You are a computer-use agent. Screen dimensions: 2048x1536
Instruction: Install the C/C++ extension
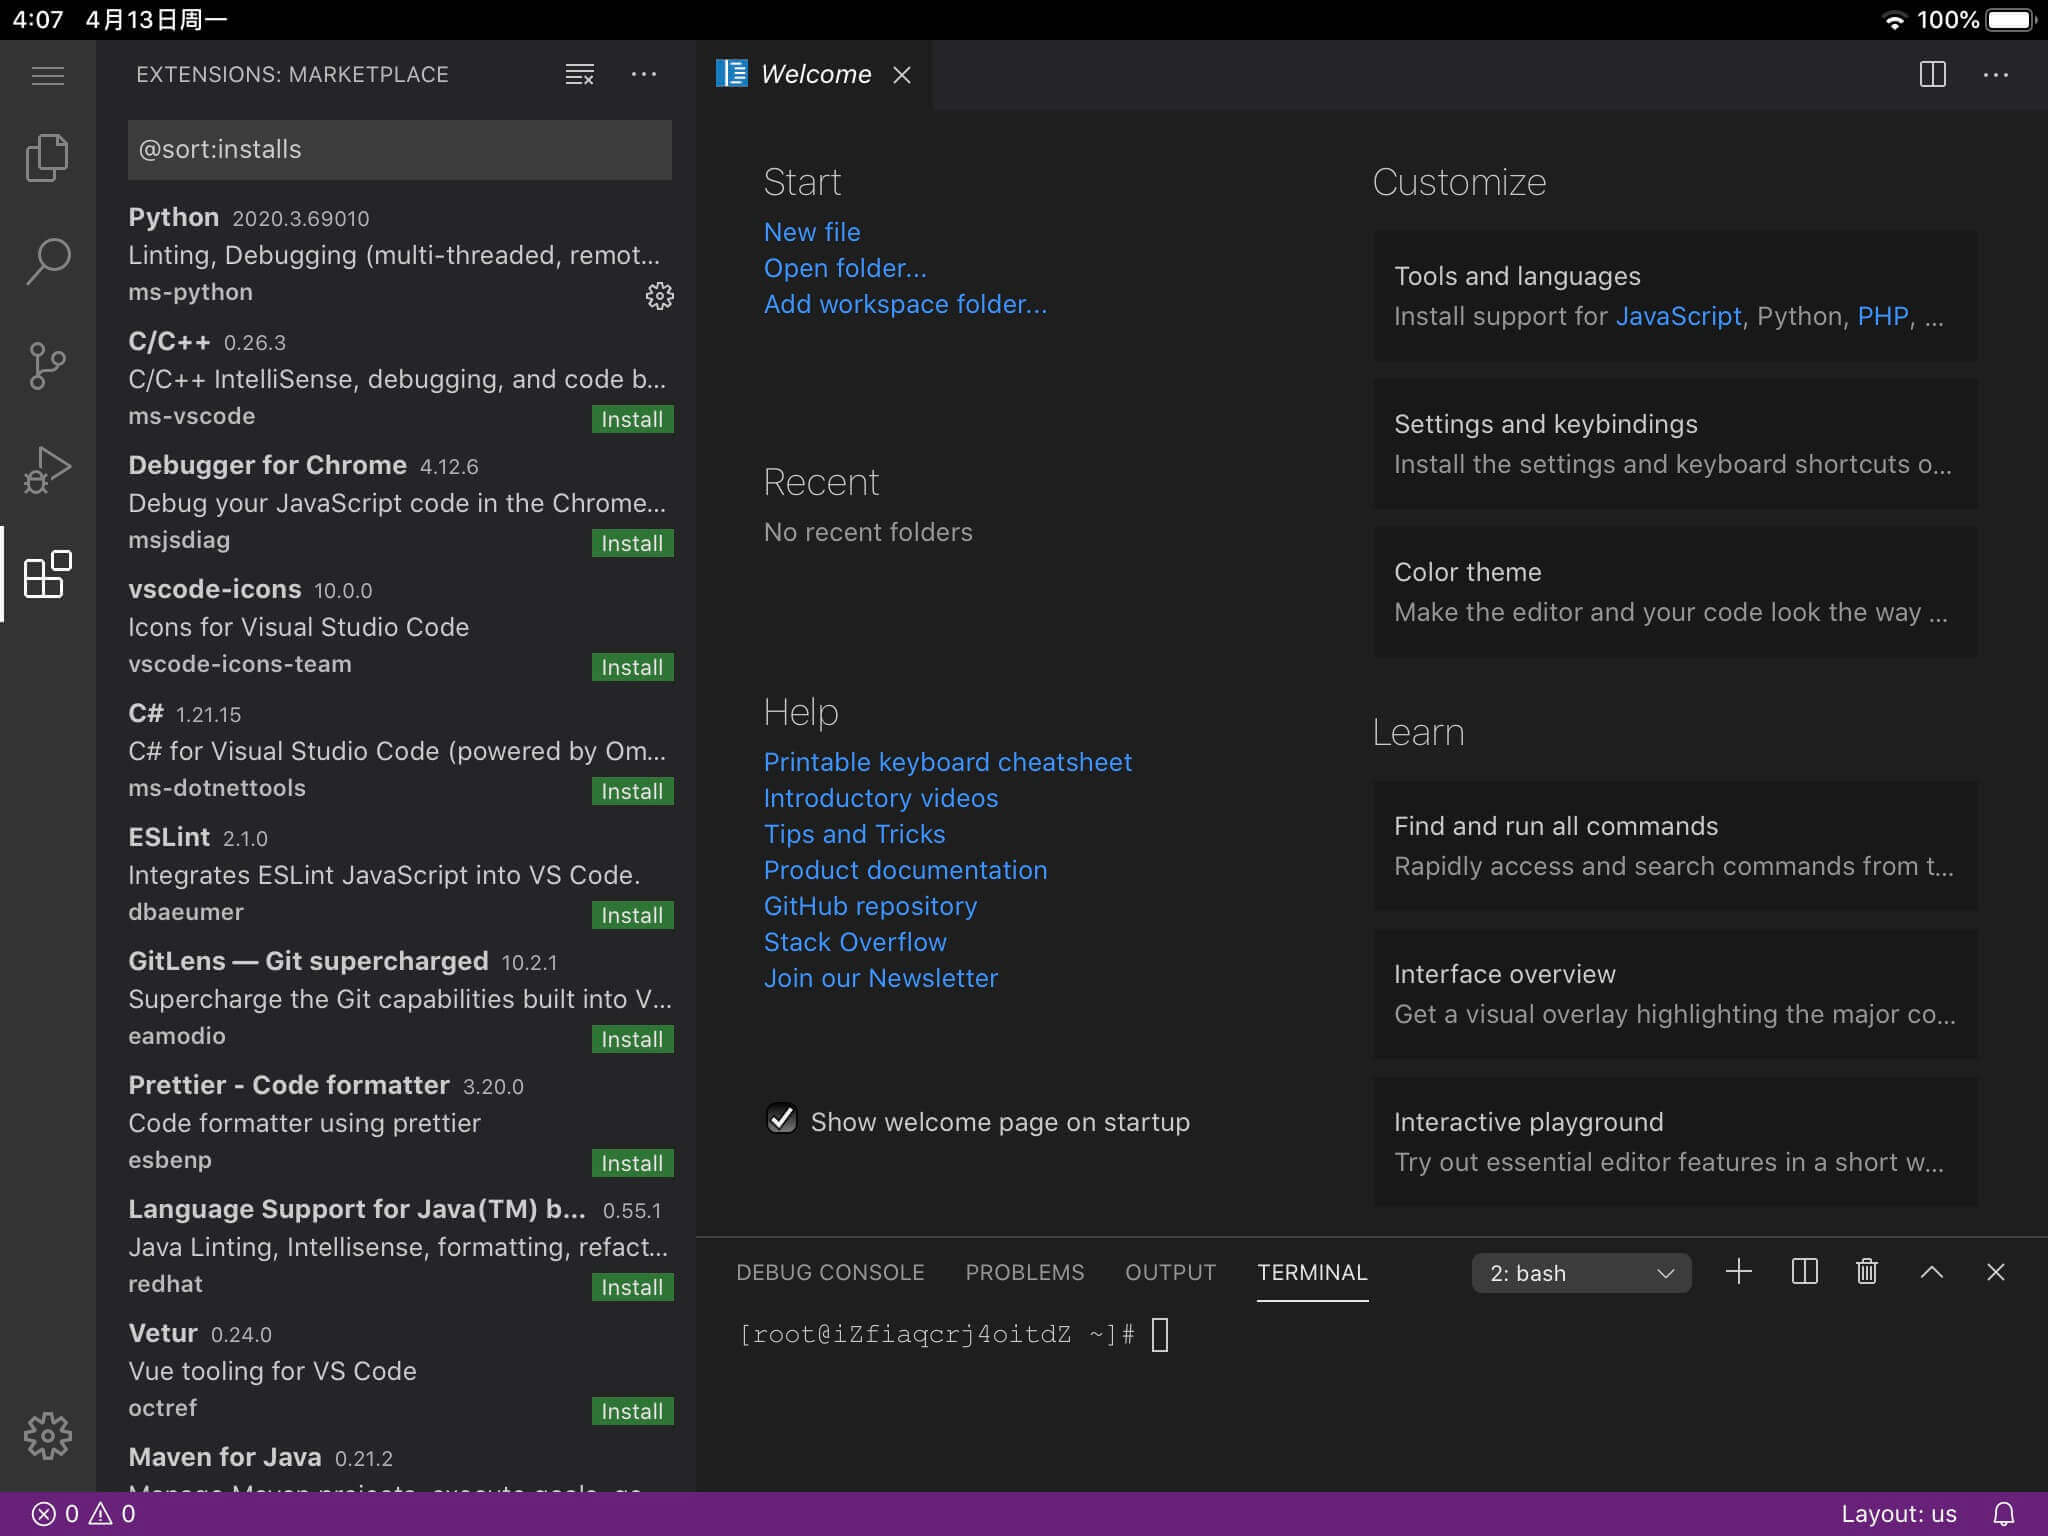632,419
